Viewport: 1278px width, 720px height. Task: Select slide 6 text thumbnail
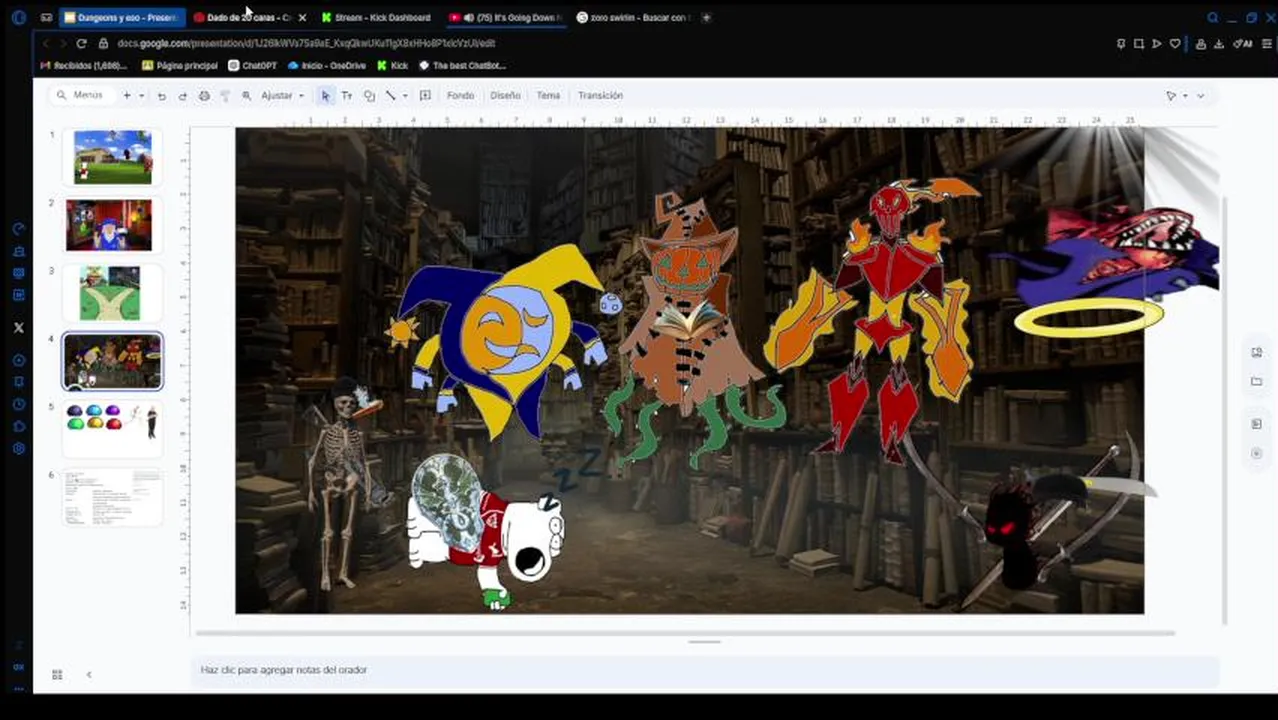(x=113, y=496)
